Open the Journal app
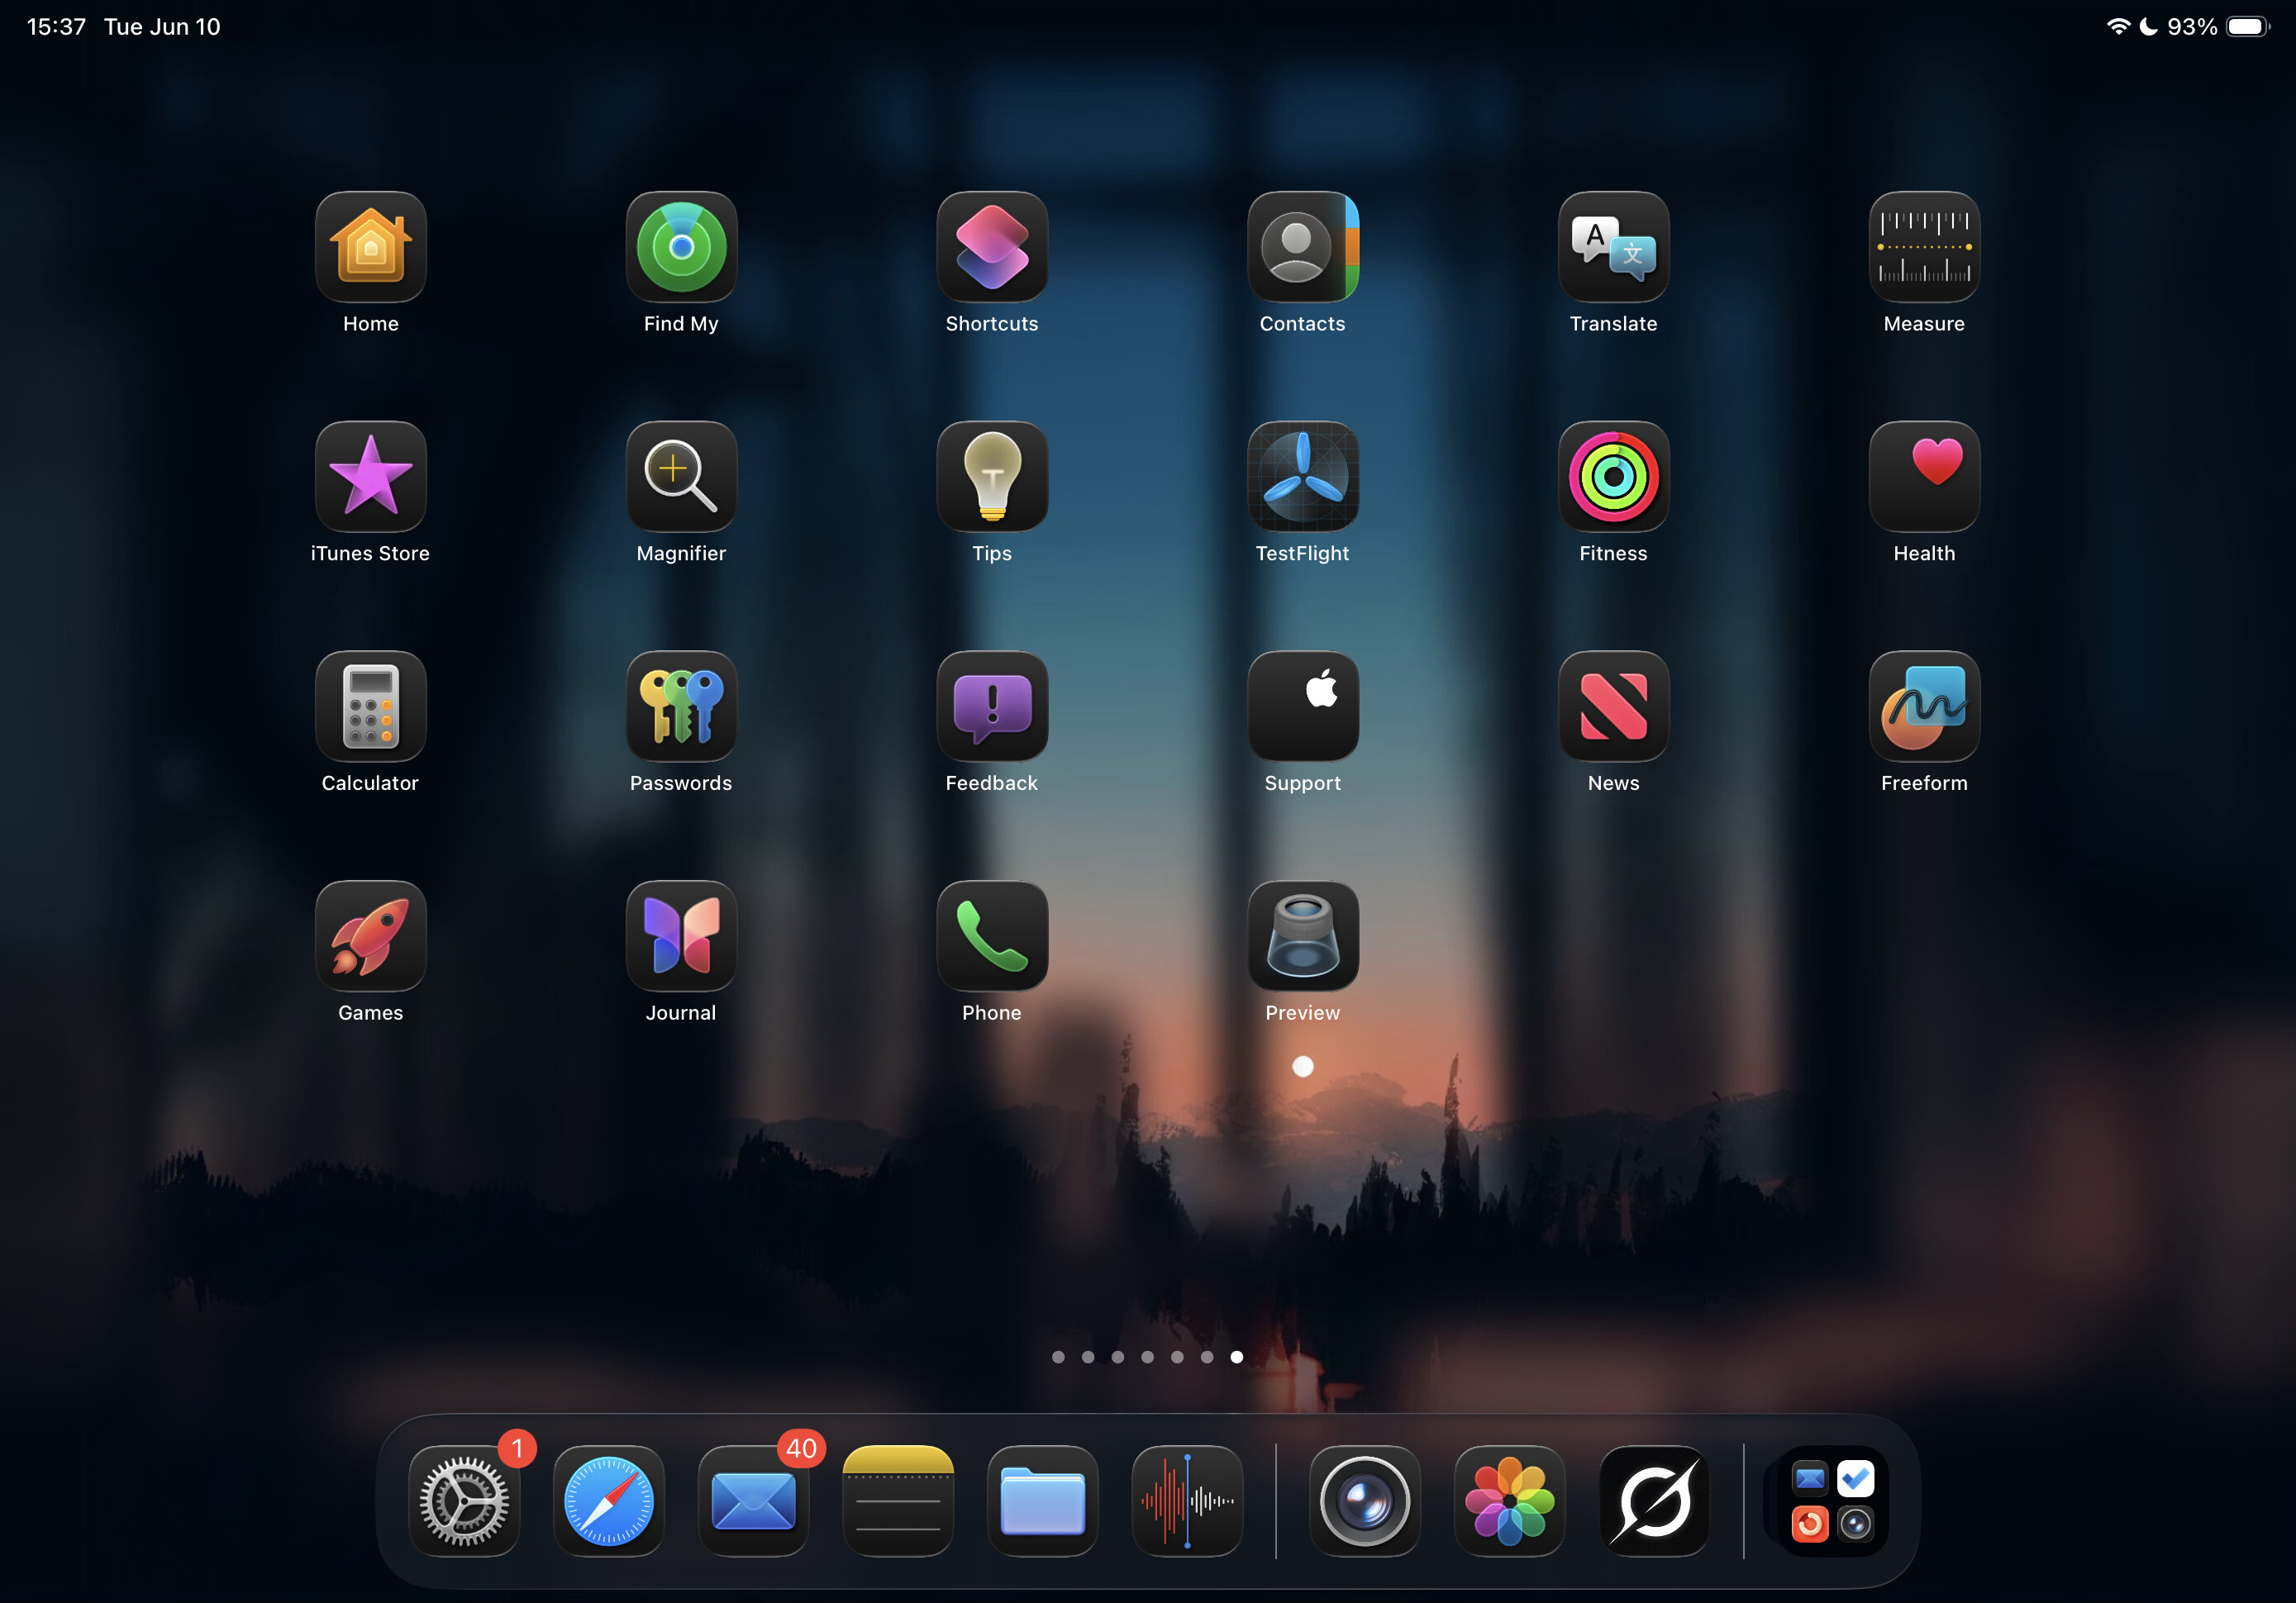The height and width of the screenshot is (1603, 2296). [x=681, y=936]
